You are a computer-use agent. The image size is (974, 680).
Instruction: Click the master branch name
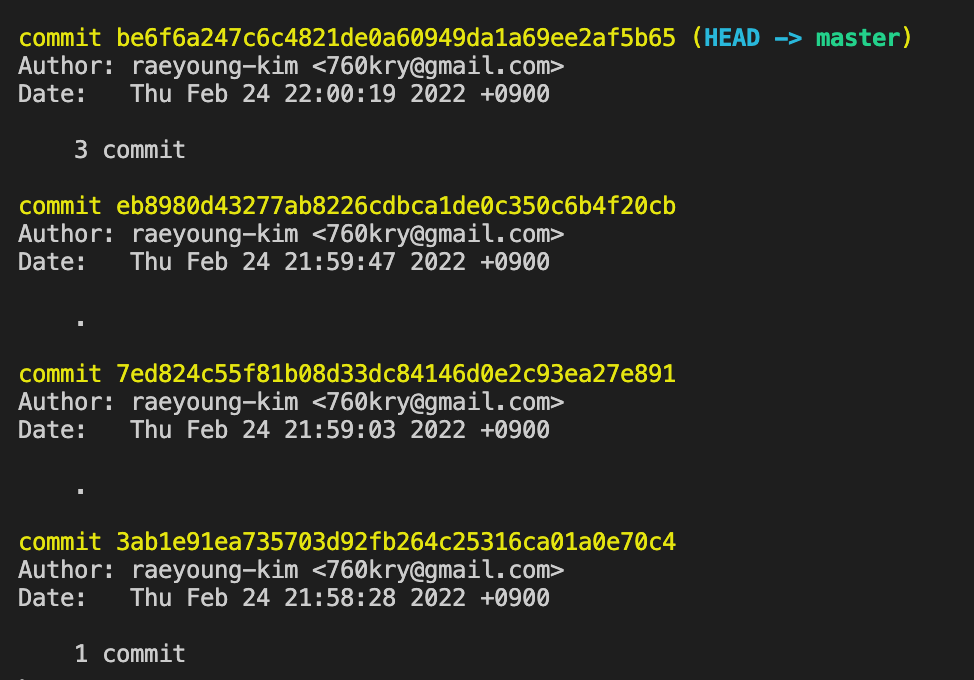(857, 38)
